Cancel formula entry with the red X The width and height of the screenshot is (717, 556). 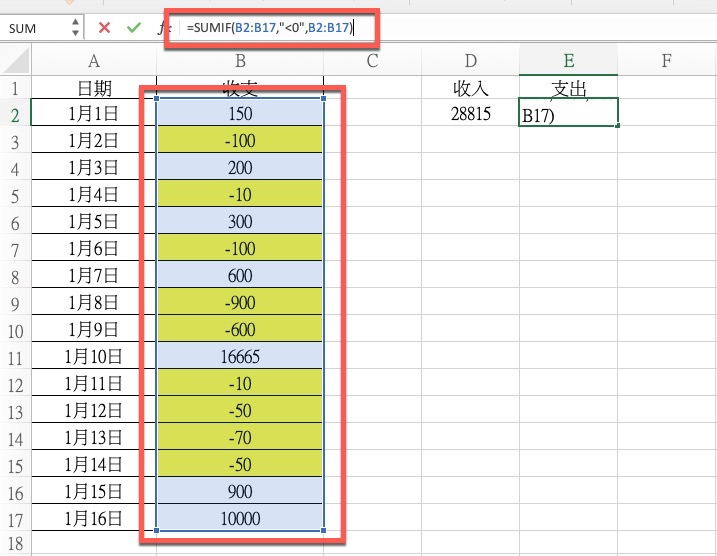(104, 28)
